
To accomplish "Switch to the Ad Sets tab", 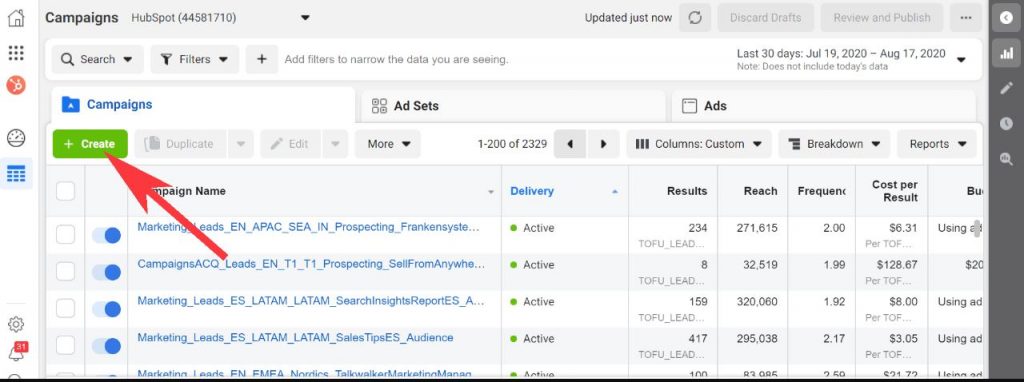I will (x=513, y=106).
